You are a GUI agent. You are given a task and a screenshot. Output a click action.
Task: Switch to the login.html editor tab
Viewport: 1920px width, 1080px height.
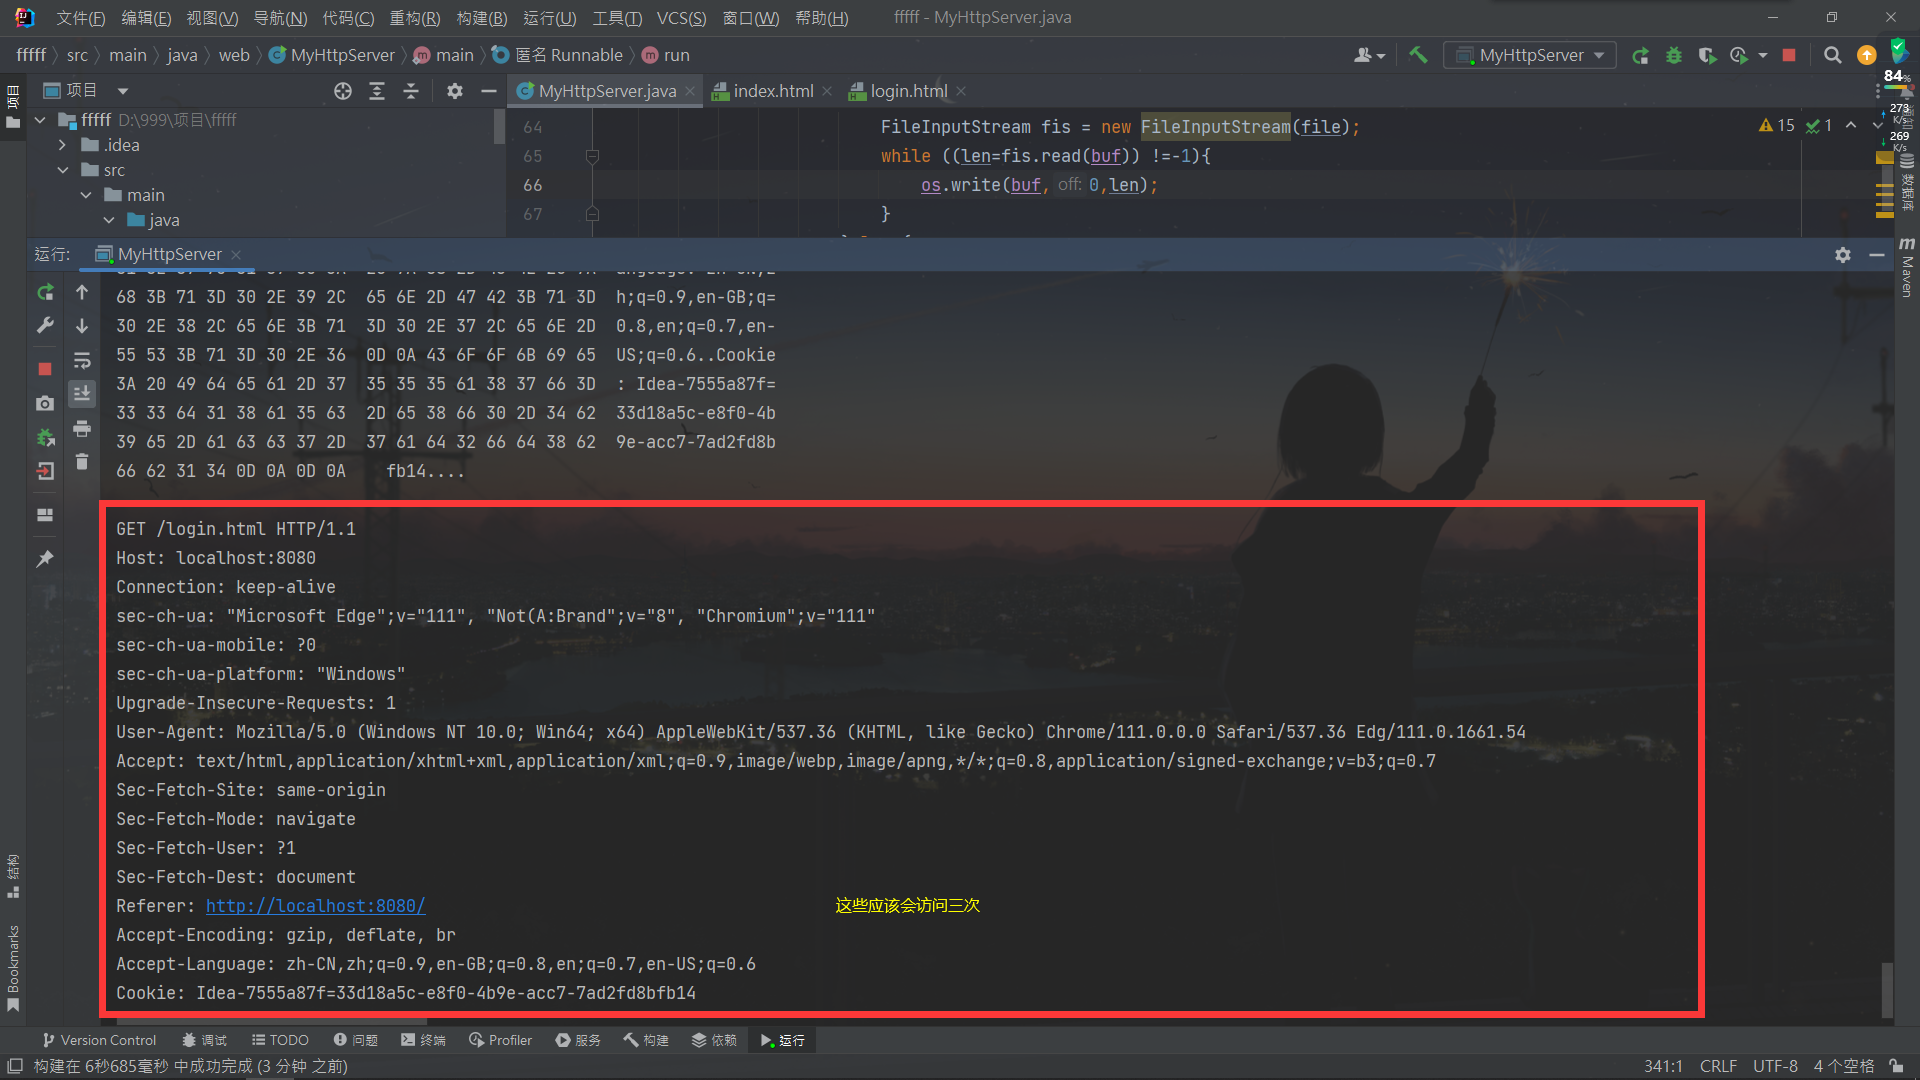pyautogui.click(x=908, y=91)
